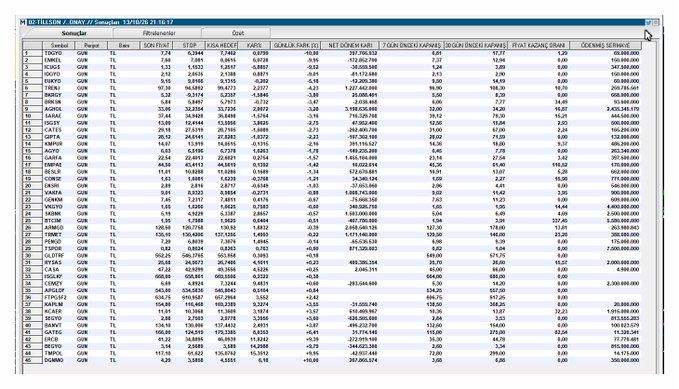The height and width of the screenshot is (389, 679).
Task: Select row number 25 header
Action: [32, 220]
